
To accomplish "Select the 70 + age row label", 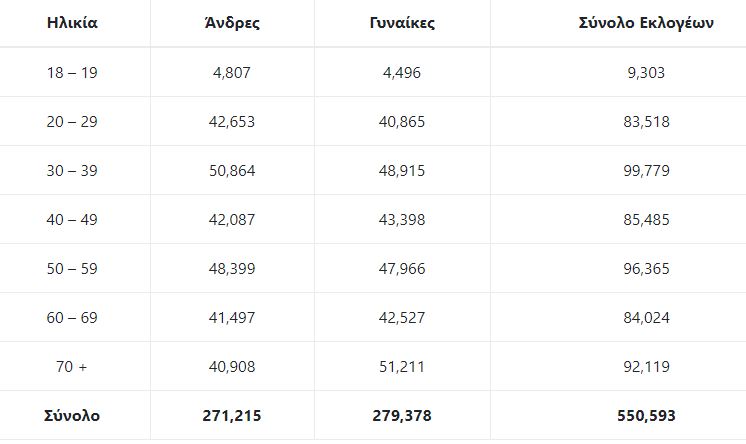I will click(72, 367).
